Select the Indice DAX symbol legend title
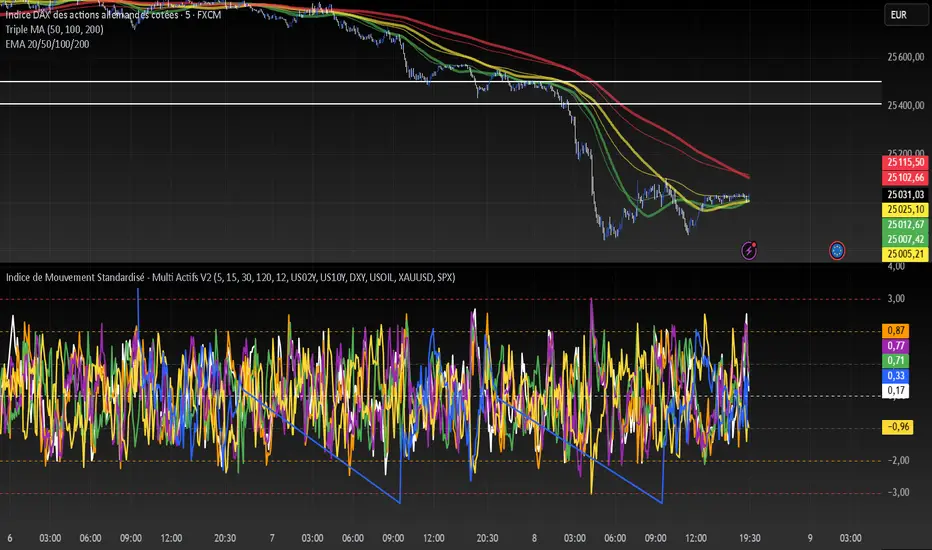 tap(113, 15)
